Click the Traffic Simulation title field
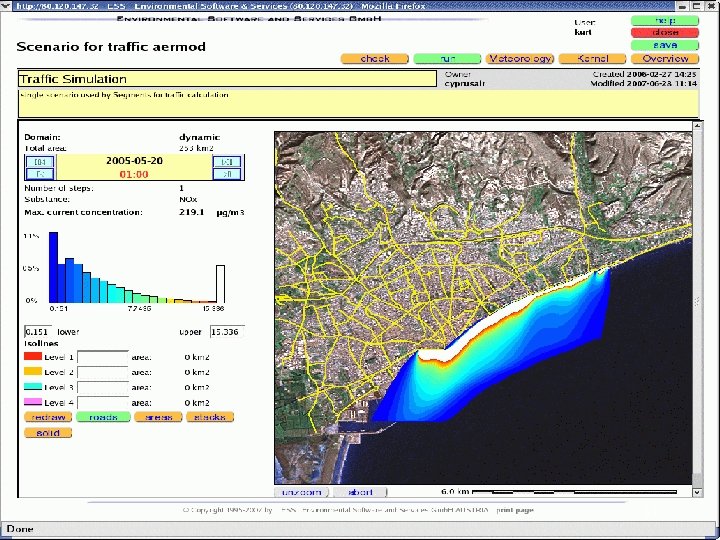The height and width of the screenshot is (540, 720). coord(227,79)
